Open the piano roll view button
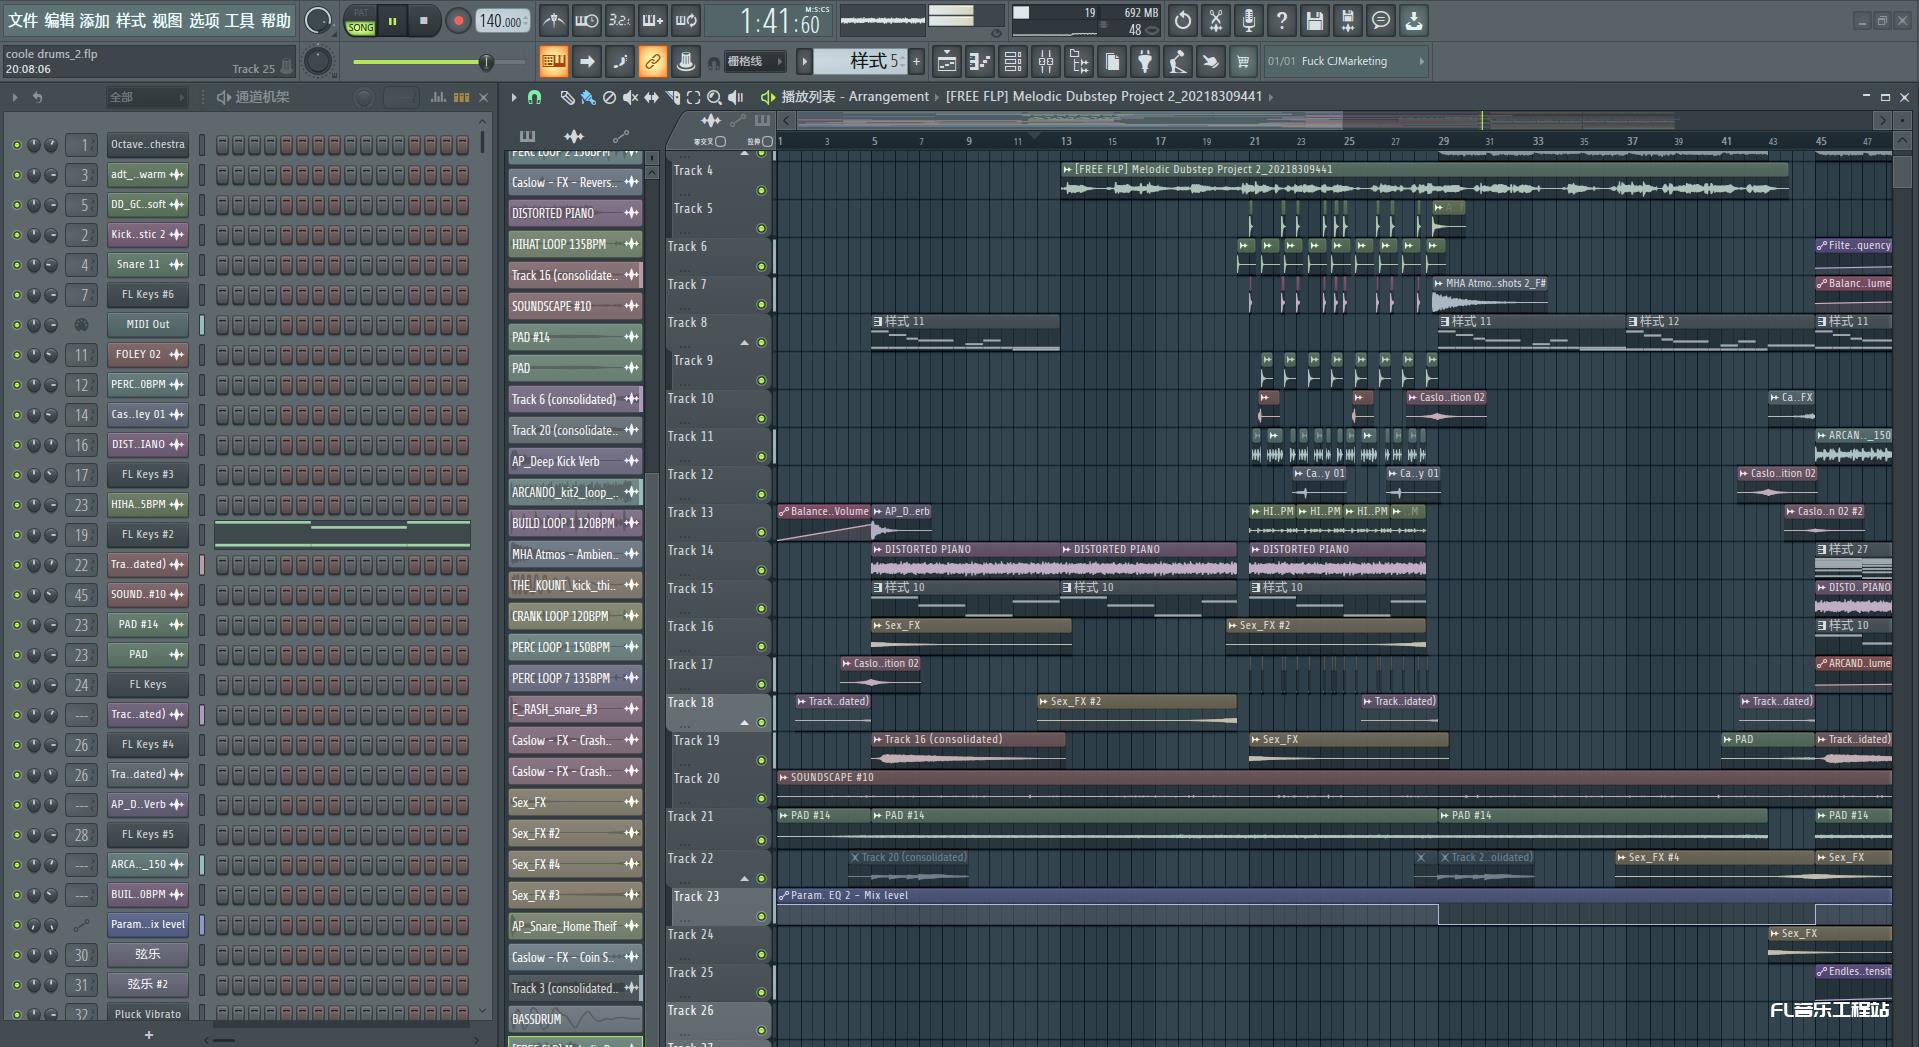Image resolution: width=1919 pixels, height=1047 pixels. tap(979, 62)
